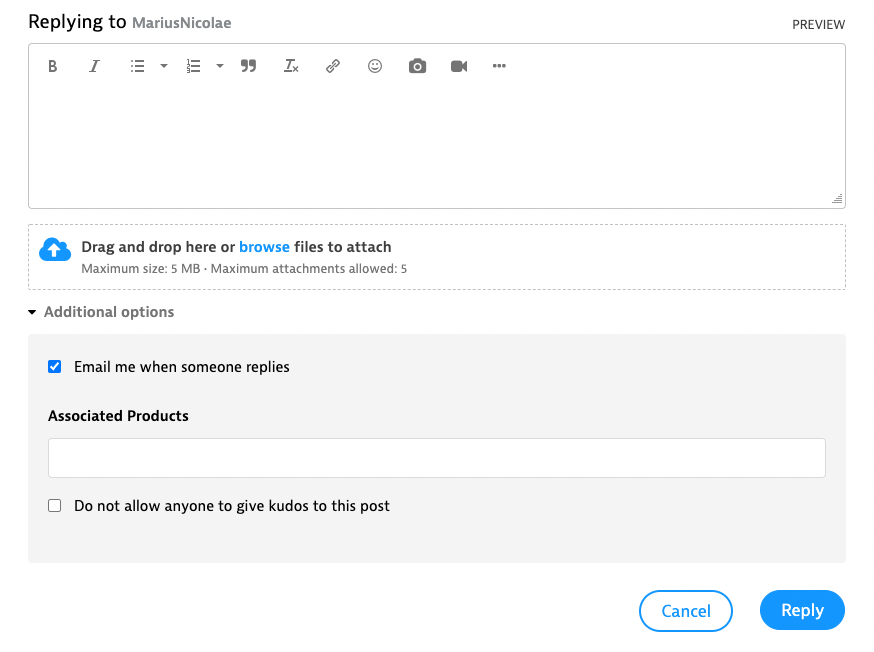Insert a numbered list
874x652 pixels.
pos(194,66)
